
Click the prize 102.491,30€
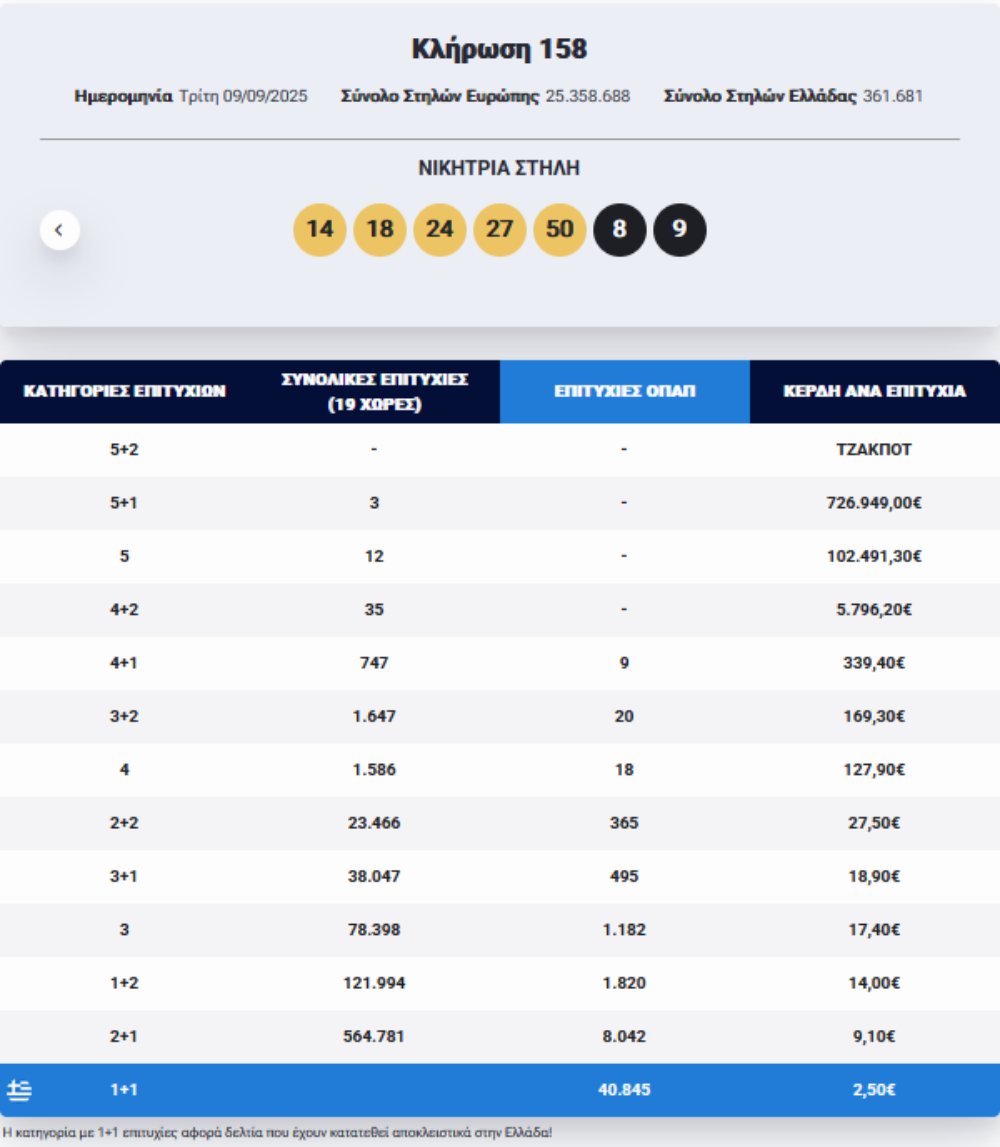[x=874, y=557]
